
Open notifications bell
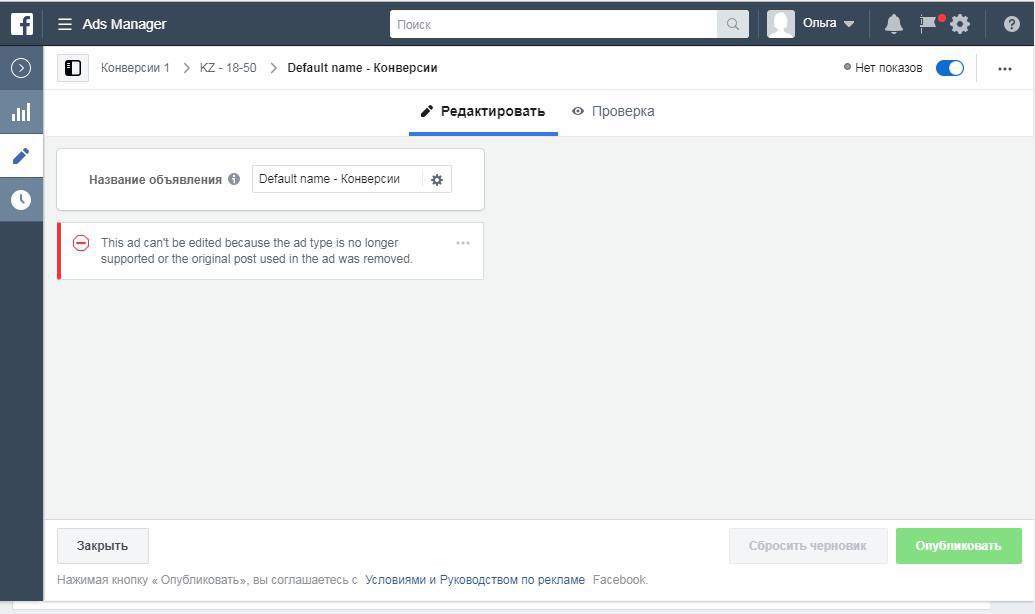pos(894,24)
